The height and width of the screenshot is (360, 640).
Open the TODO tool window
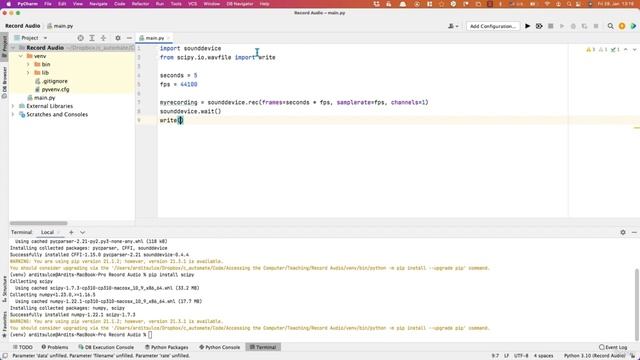(x=22, y=347)
